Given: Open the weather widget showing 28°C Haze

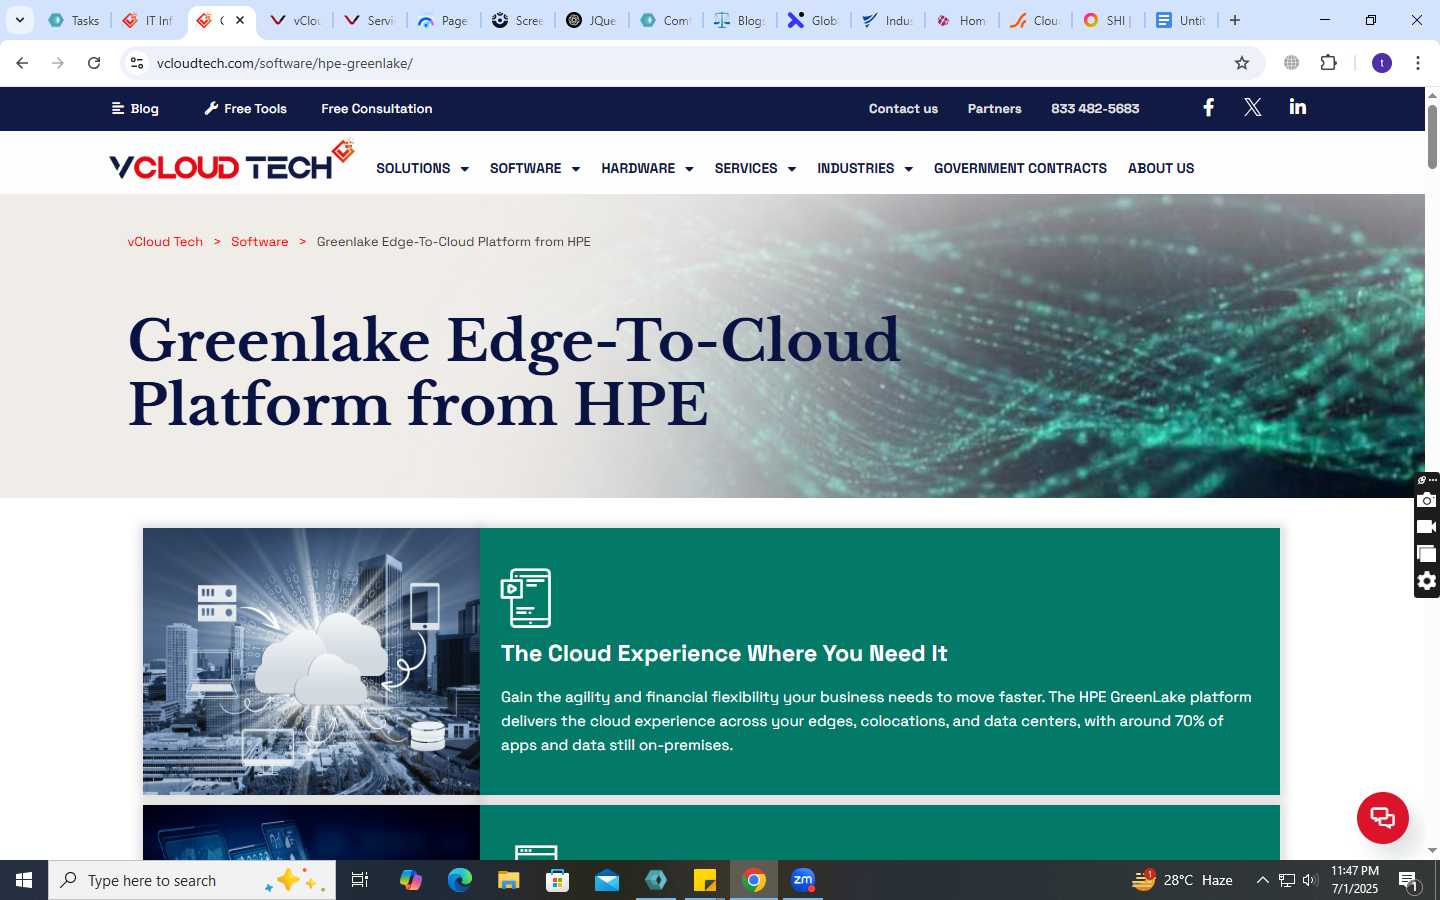Looking at the screenshot, I should coord(1182,880).
